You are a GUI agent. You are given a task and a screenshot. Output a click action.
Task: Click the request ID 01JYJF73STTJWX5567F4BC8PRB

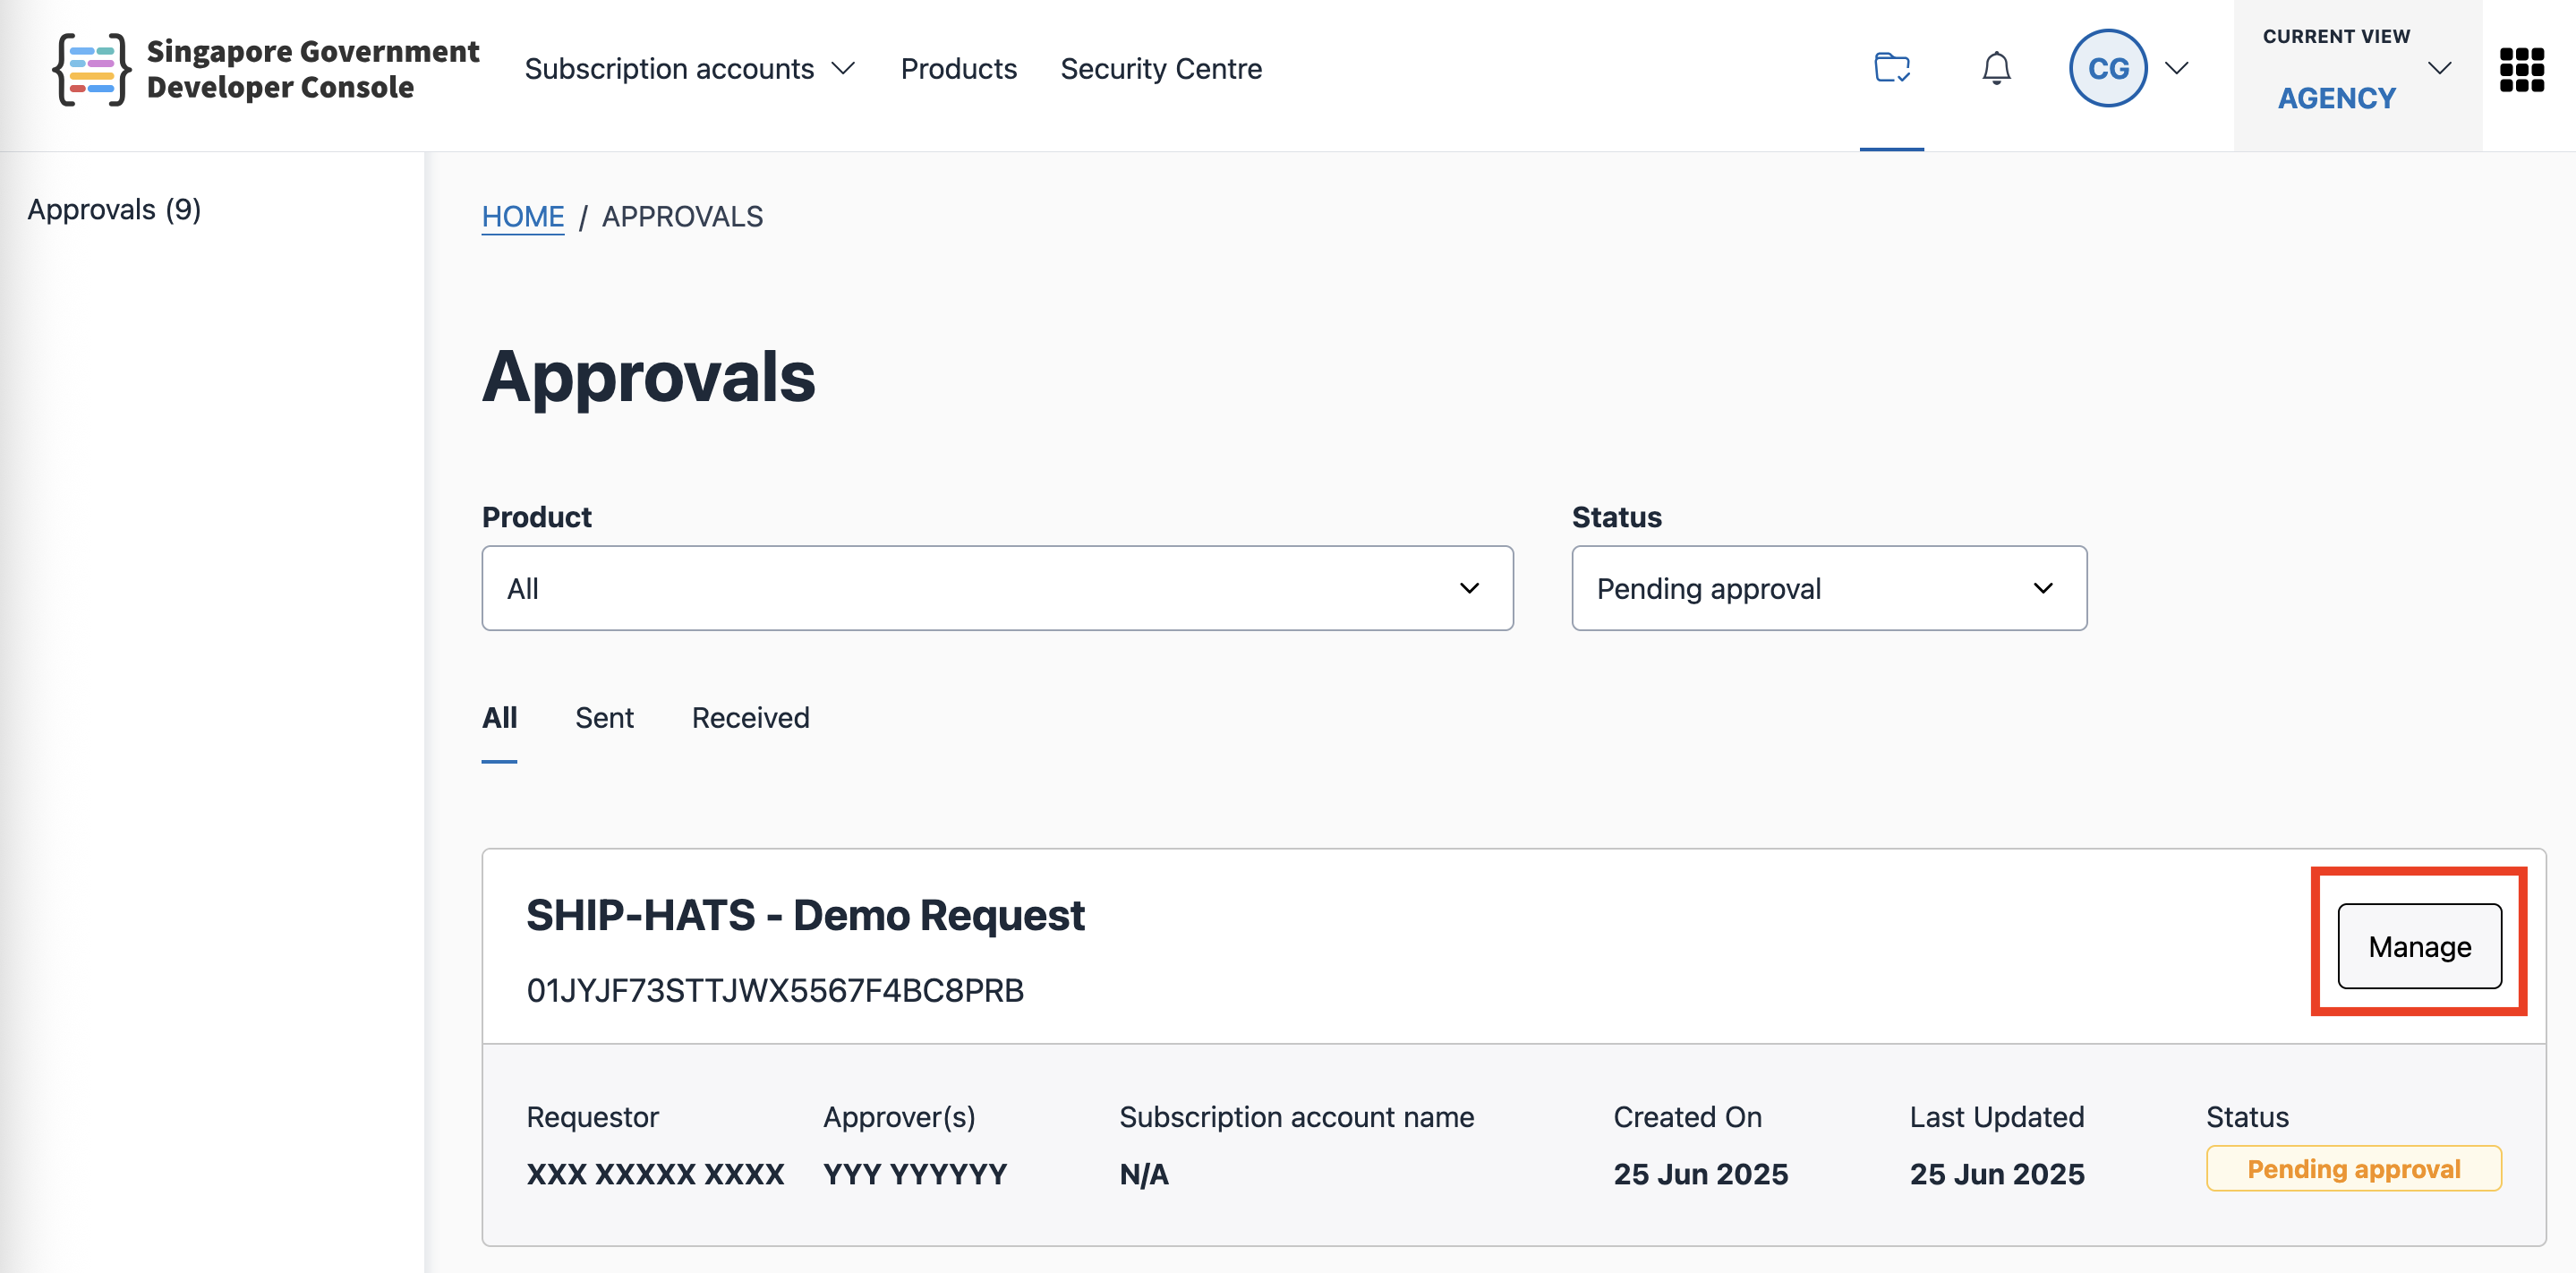point(775,990)
